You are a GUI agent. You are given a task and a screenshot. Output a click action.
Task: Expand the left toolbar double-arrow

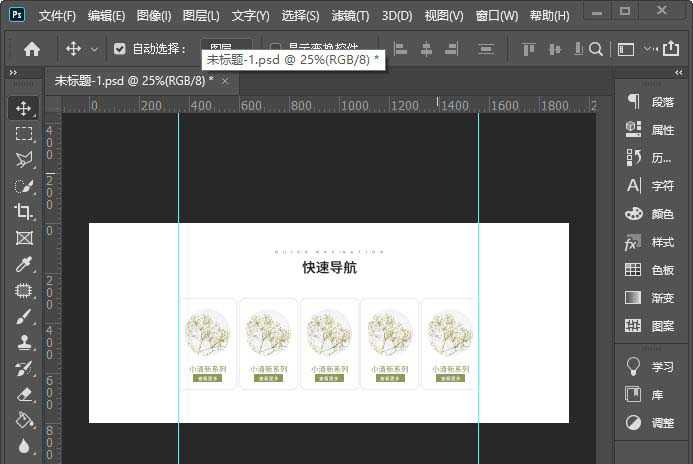point(13,73)
